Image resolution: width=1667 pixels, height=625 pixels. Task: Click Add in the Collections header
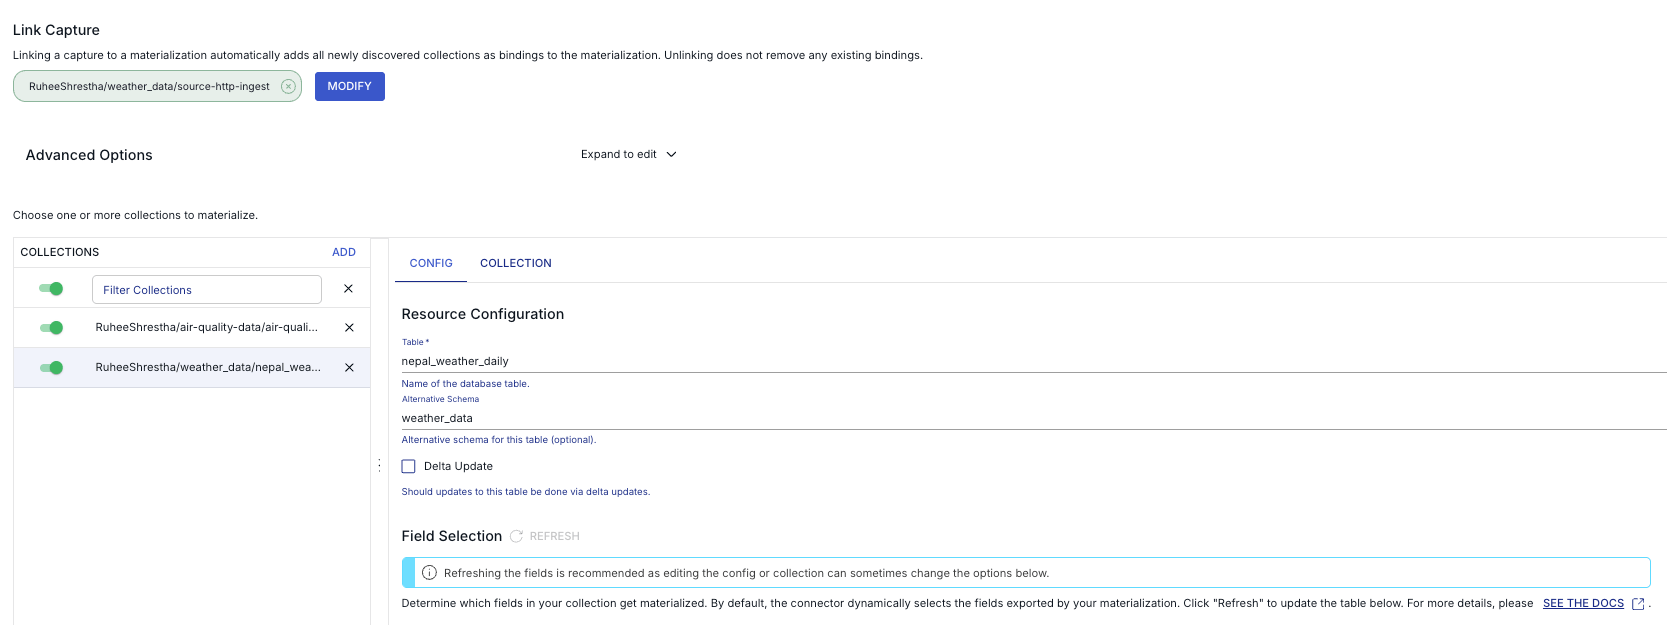pos(344,252)
